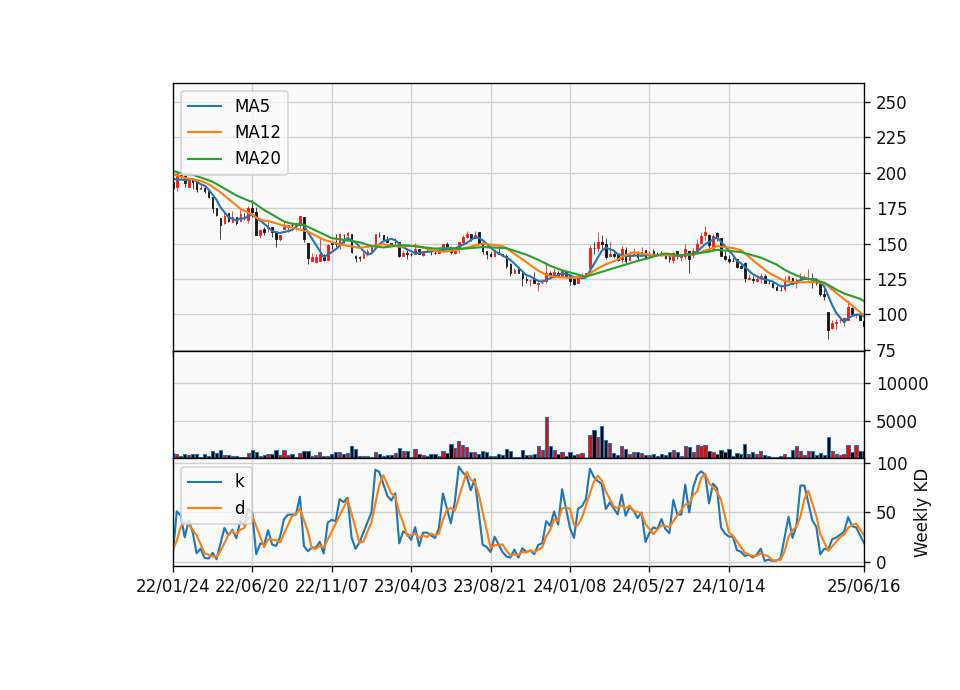Click the orange d legend line sample
960x690 pixels.
[204, 508]
